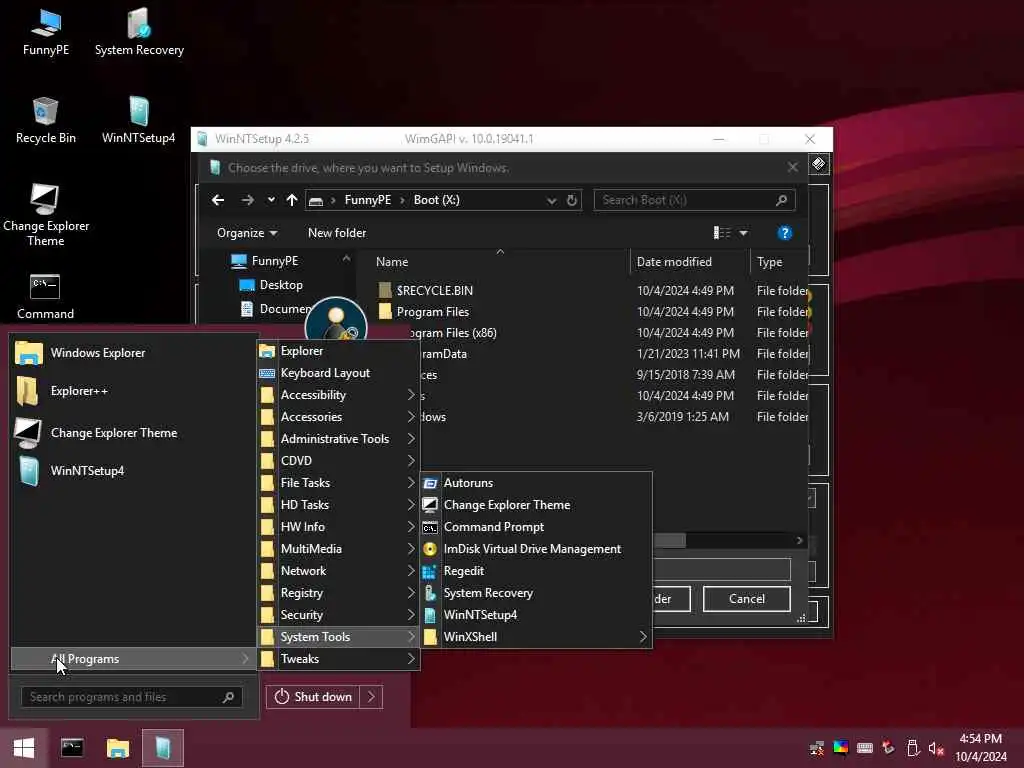The width and height of the screenshot is (1024, 768).
Task: Open Change Explorer Theme desktop shortcut
Action: click(x=46, y=216)
